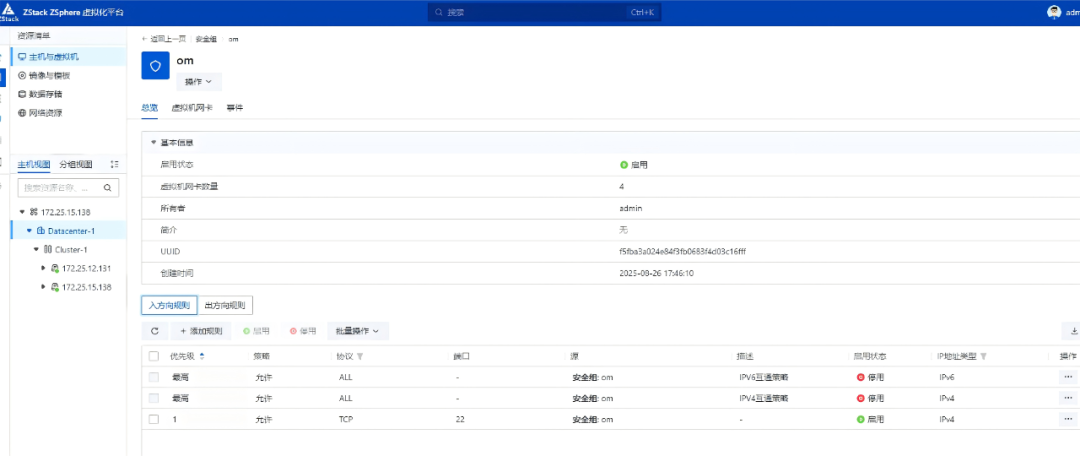Click the global search field
The width and height of the screenshot is (1080, 456).
pyautogui.click(x=544, y=12)
